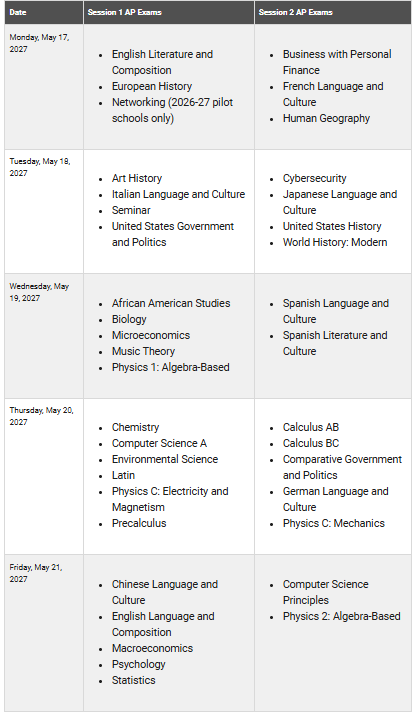The image size is (418, 714).
Task: Click the Statistics exam item
Action: (x=133, y=680)
